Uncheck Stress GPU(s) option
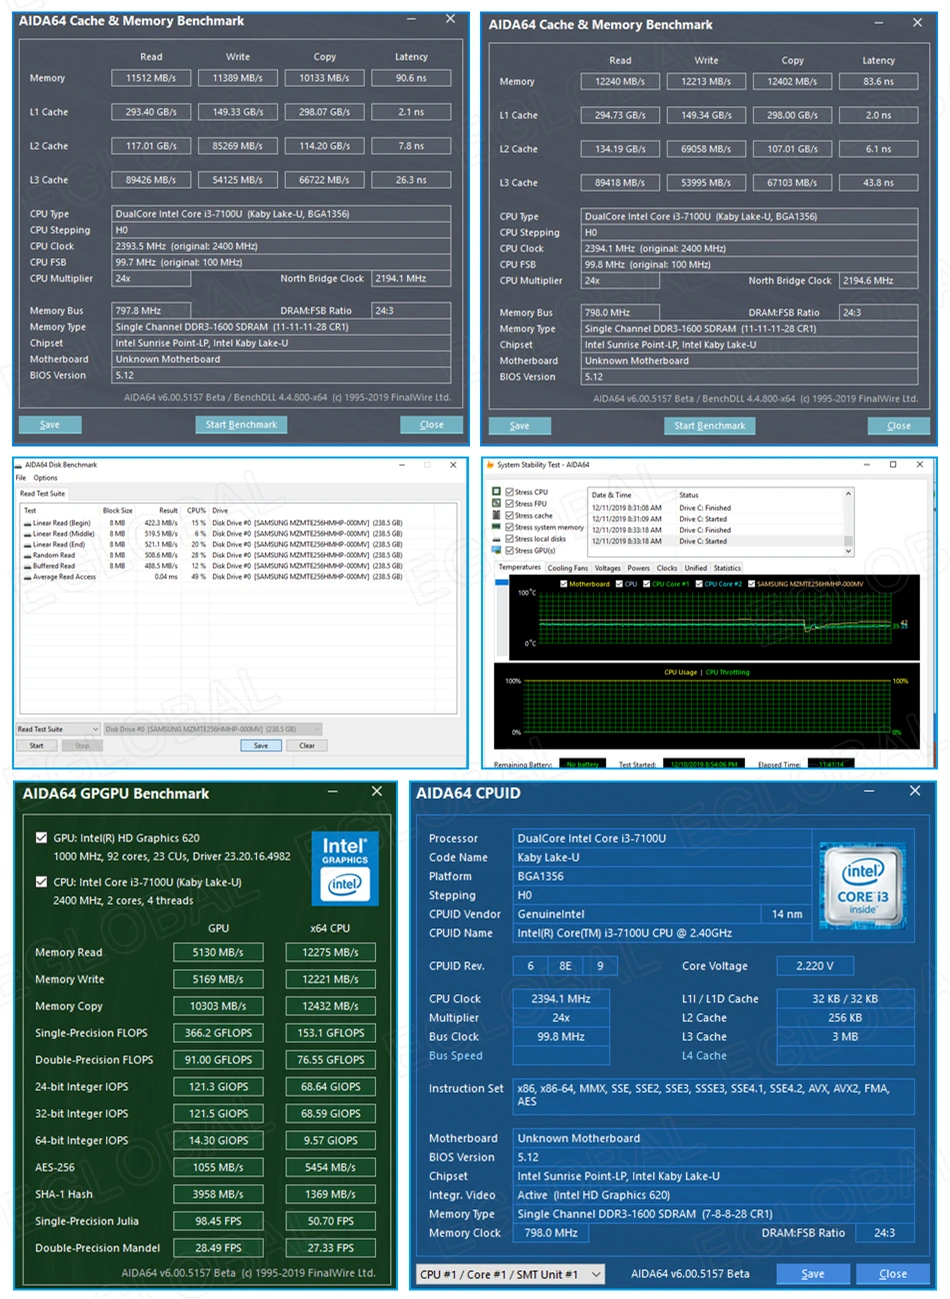This screenshot has height=1299, width=950. tap(510, 550)
